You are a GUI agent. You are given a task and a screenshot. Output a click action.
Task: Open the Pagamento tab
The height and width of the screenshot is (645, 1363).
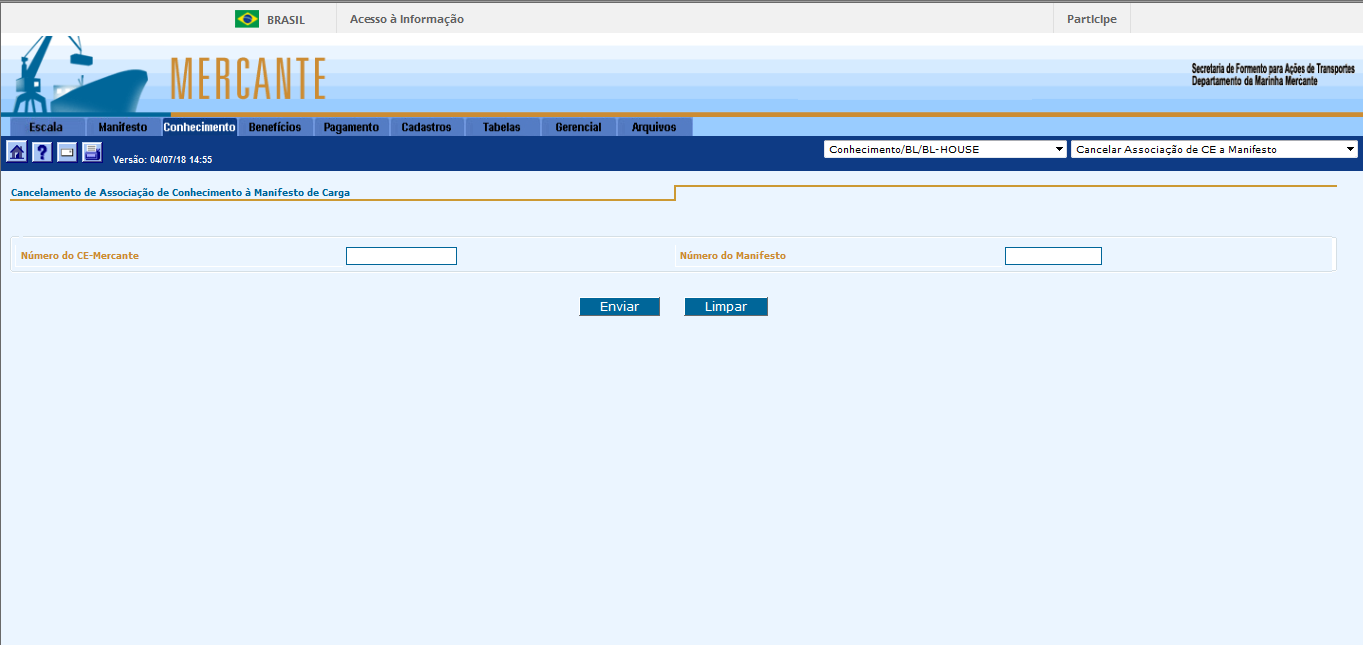coord(351,127)
